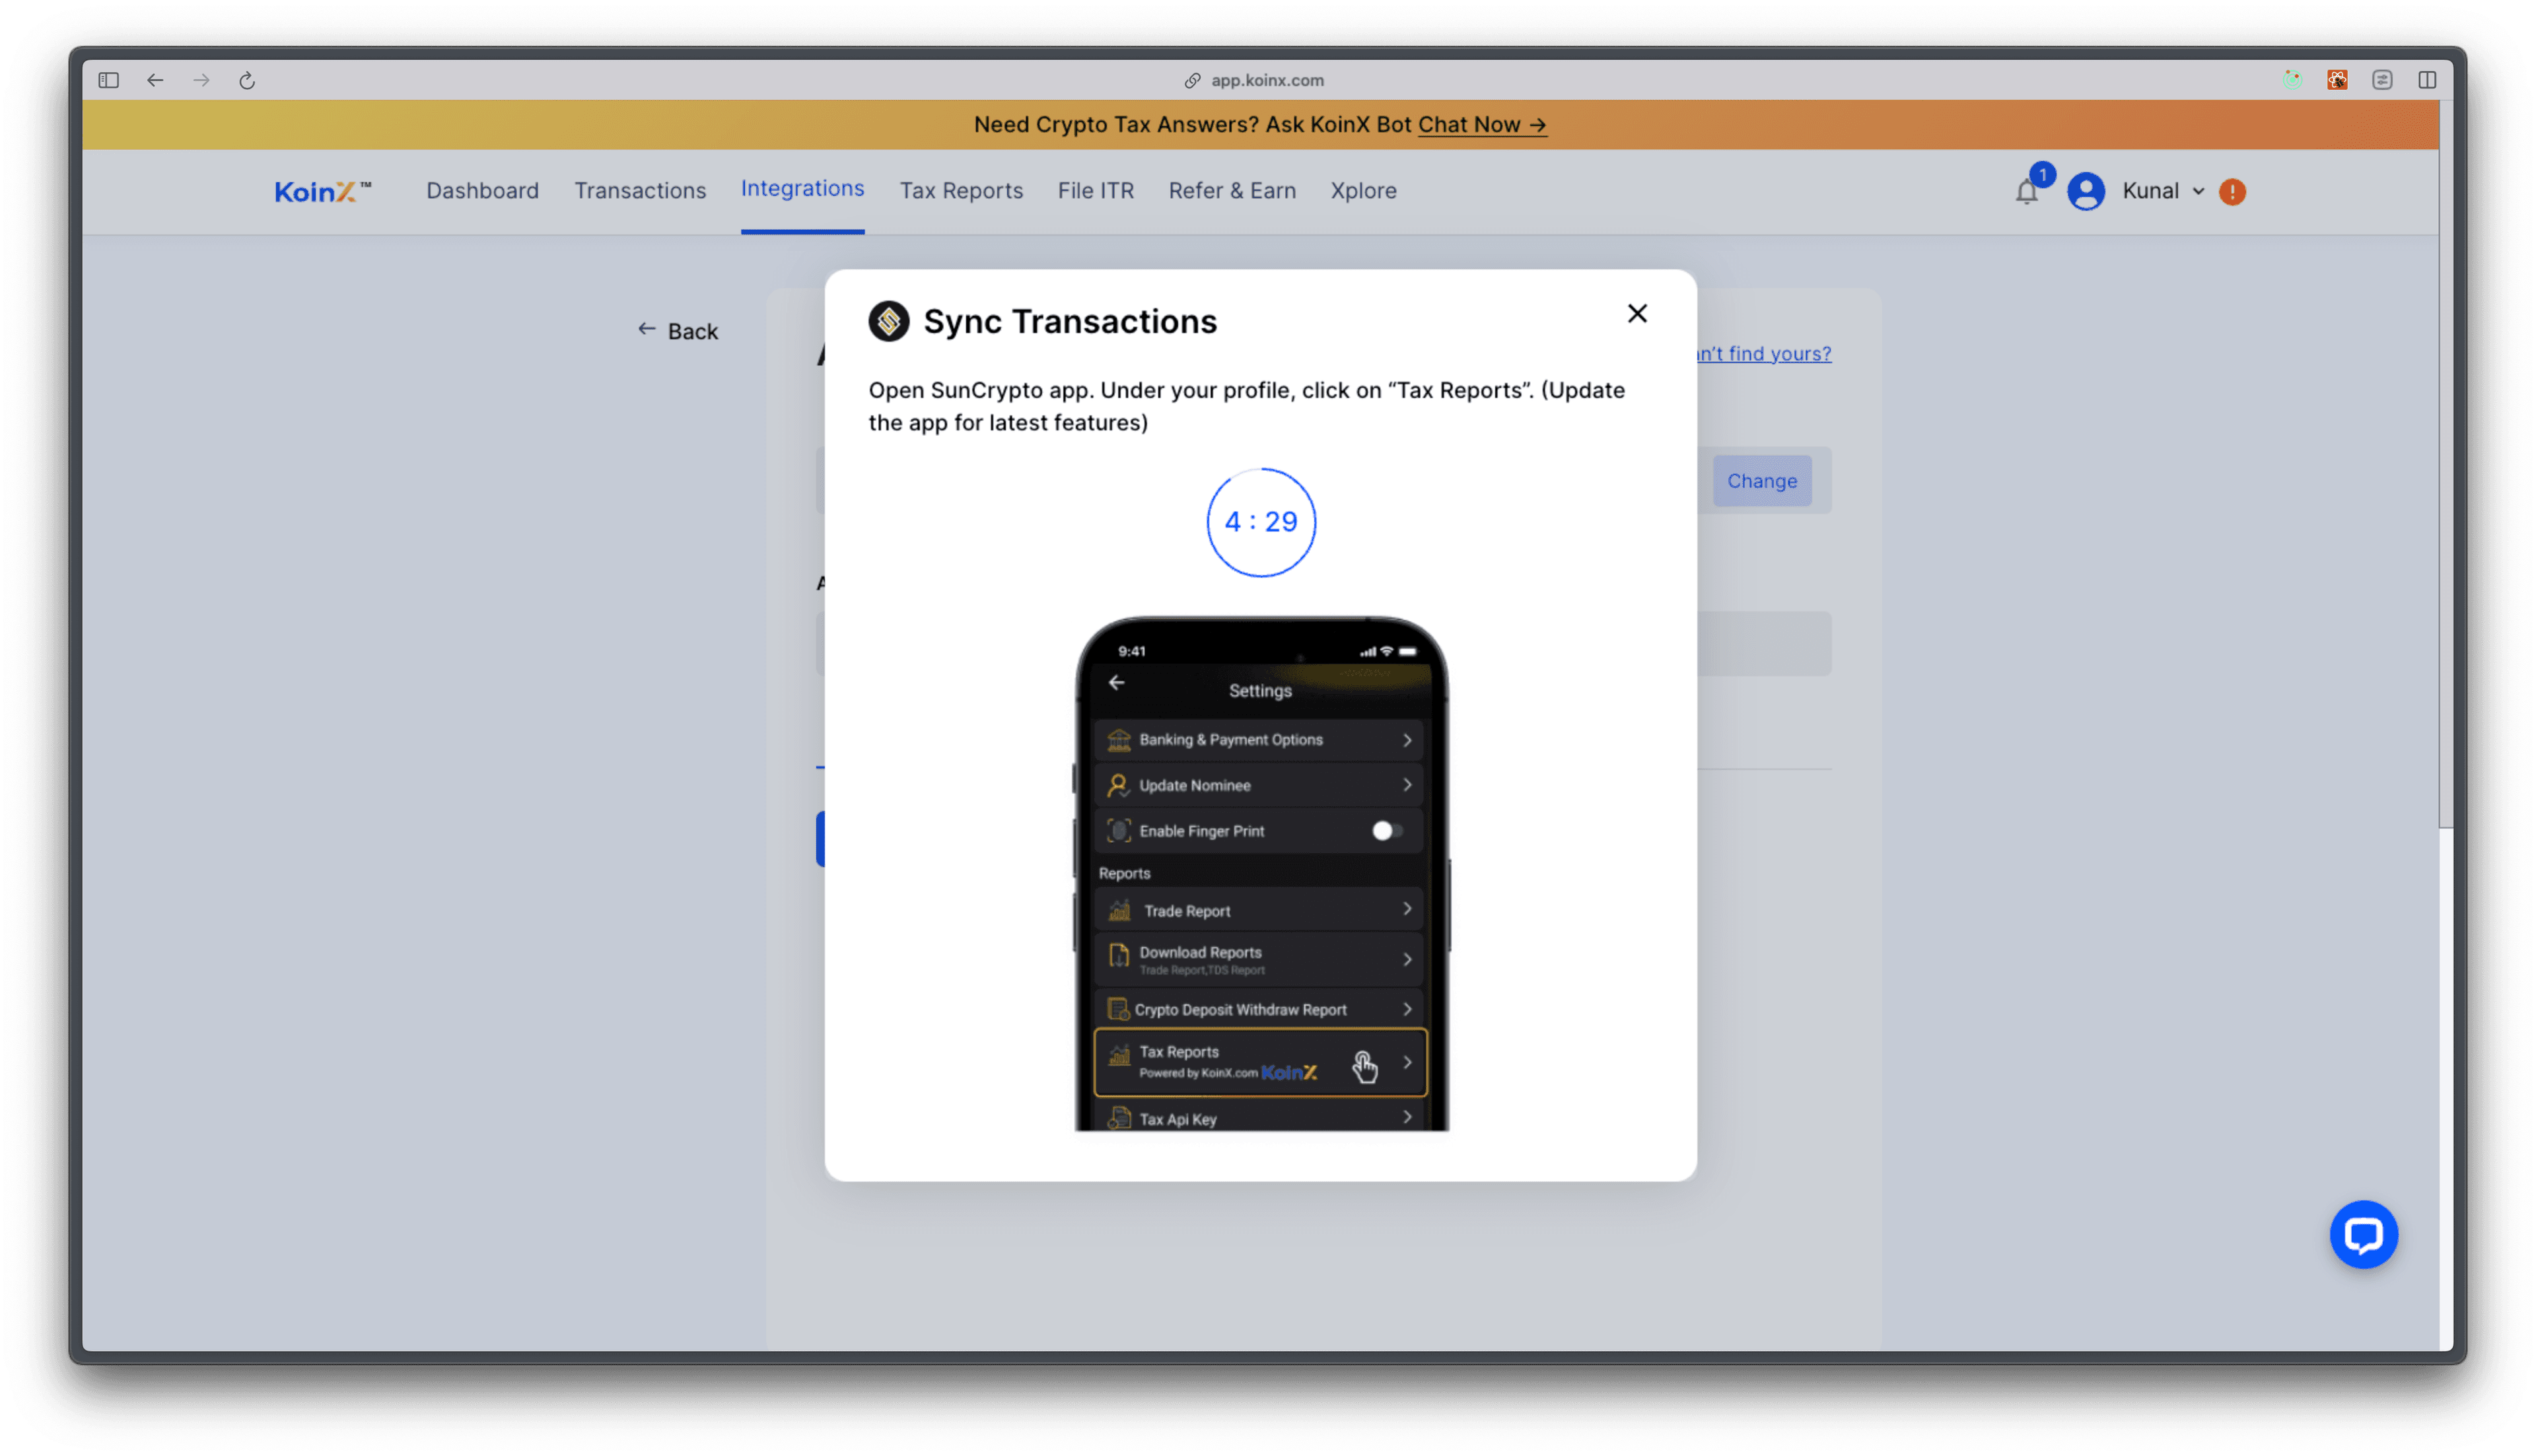Click the Back link

678,331
